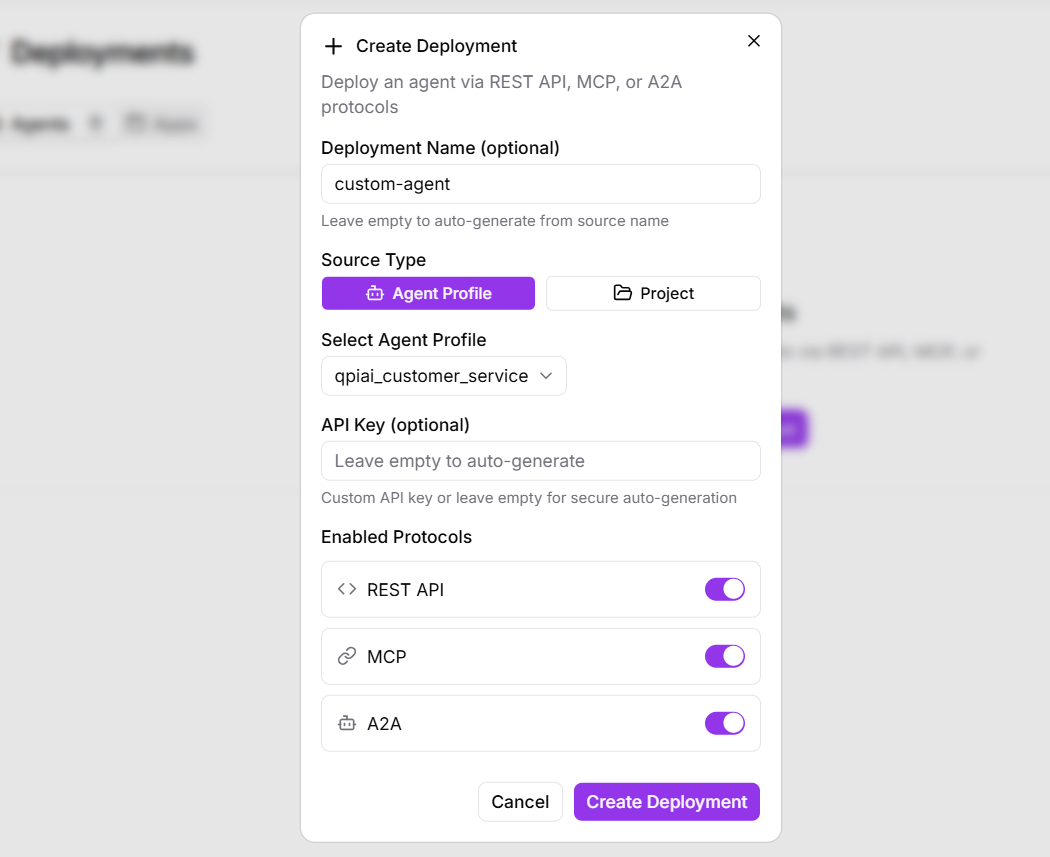The image size is (1050, 857).
Task: Switch source type to Project
Action: 653,293
